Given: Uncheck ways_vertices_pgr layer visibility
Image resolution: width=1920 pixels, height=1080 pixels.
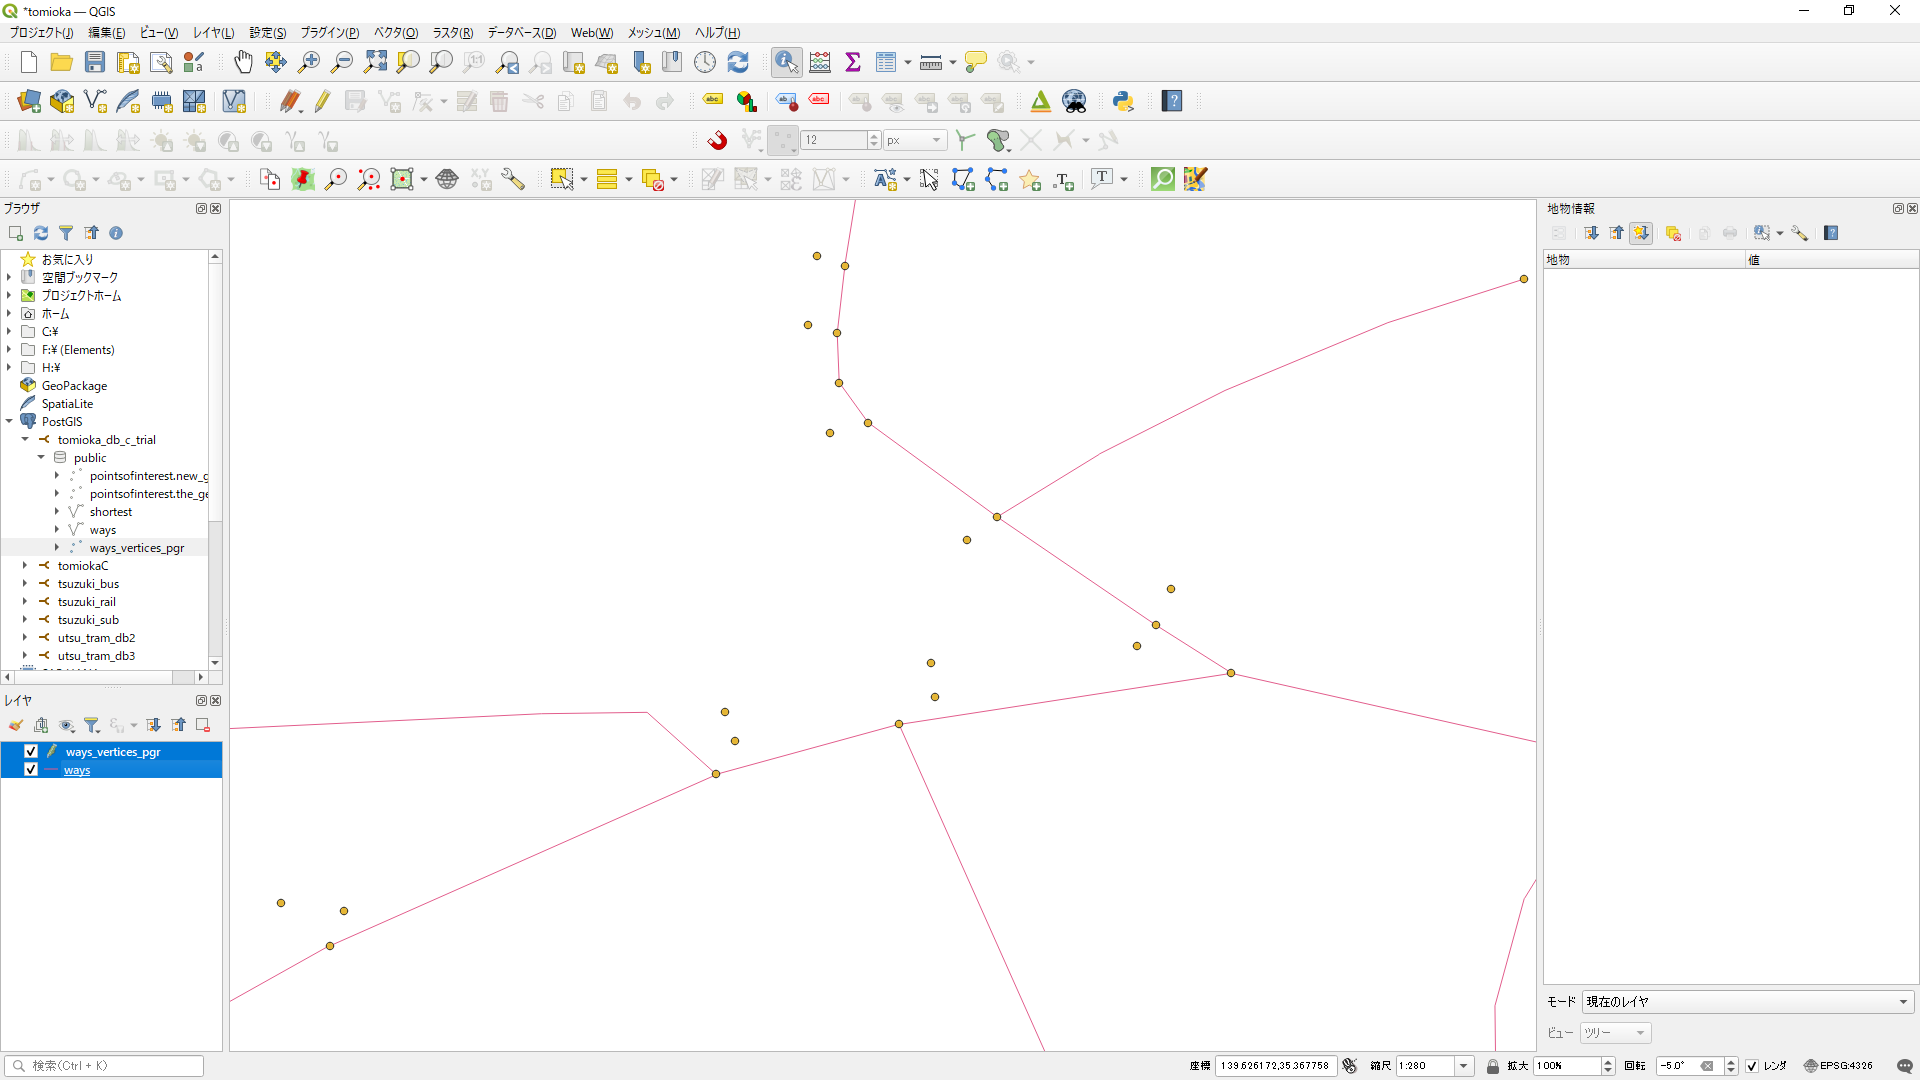Looking at the screenshot, I should pyautogui.click(x=31, y=751).
